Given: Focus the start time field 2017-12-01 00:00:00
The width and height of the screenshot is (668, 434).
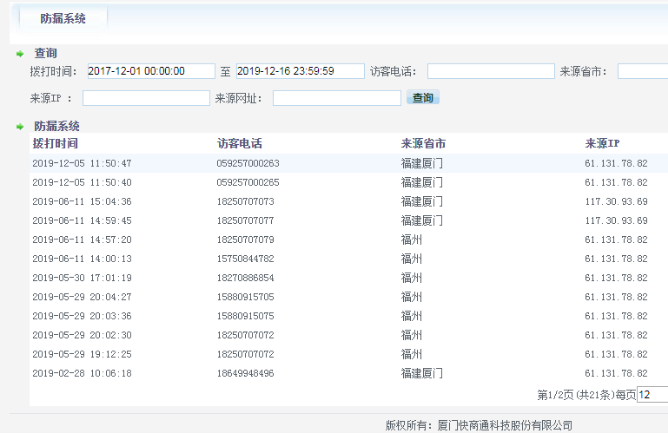Looking at the screenshot, I should coord(150,71).
